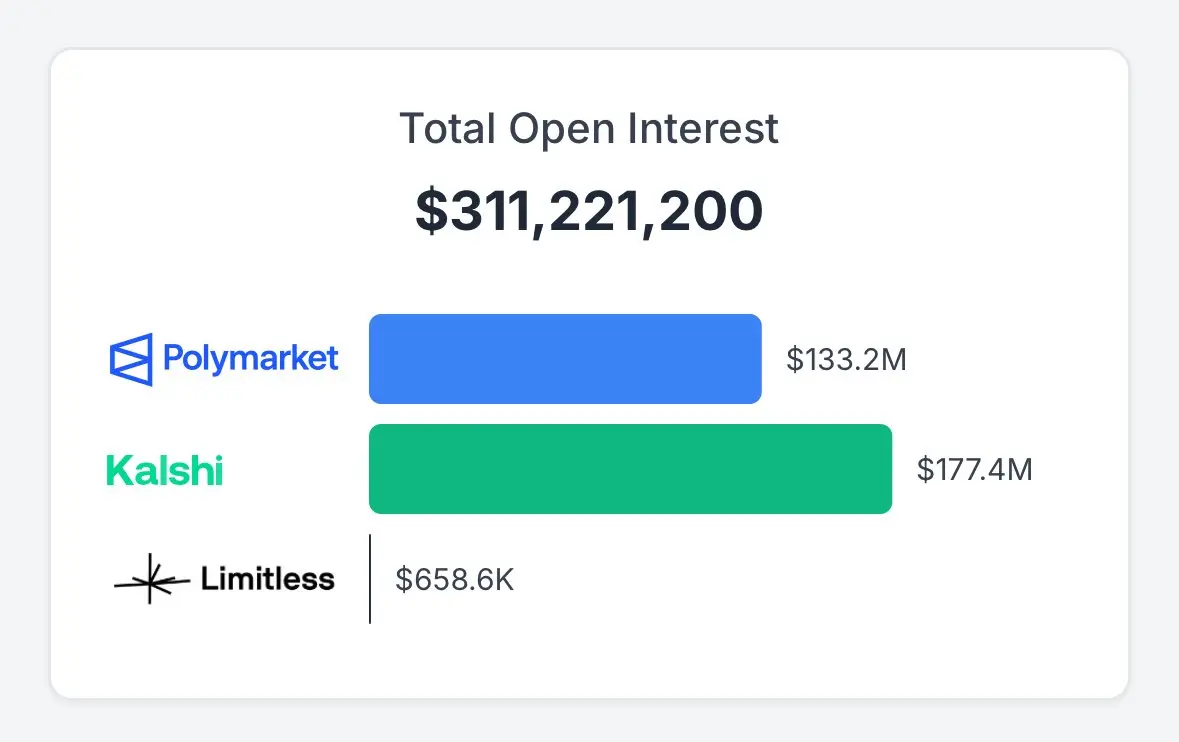Select the blue Polymarket bar
Screen dimensions: 1179x742
pos(565,359)
